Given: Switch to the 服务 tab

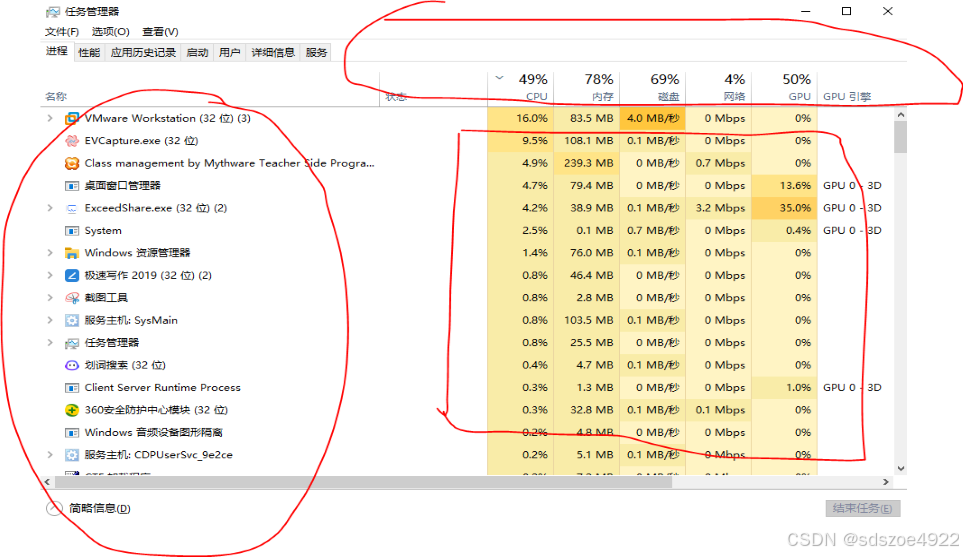Looking at the screenshot, I should coord(316,53).
